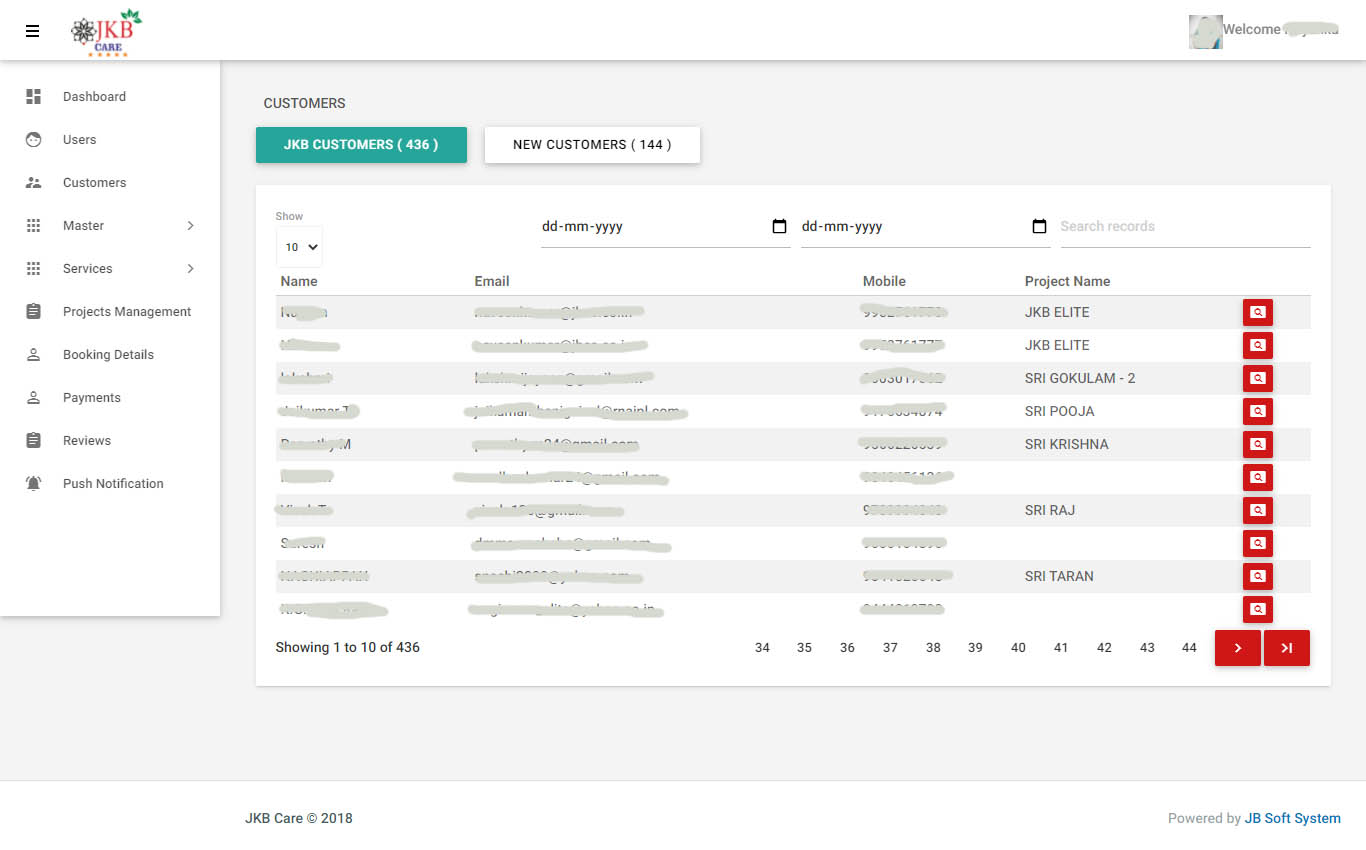Click Showing 1 to 10 of 436 text
The width and height of the screenshot is (1366, 850).
click(x=347, y=647)
